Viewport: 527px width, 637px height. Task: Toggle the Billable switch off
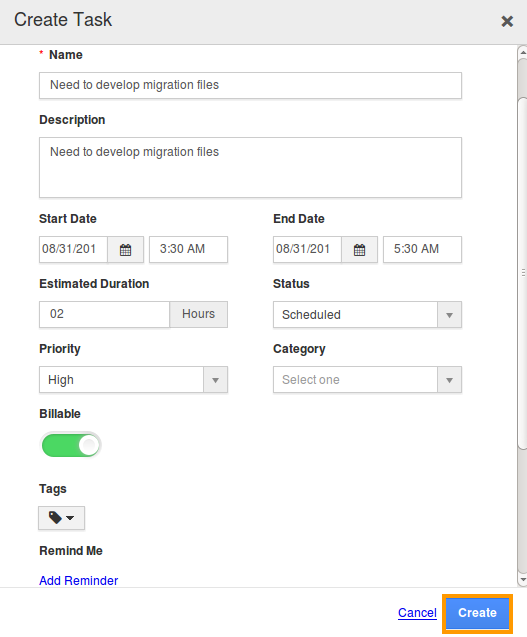click(x=71, y=445)
